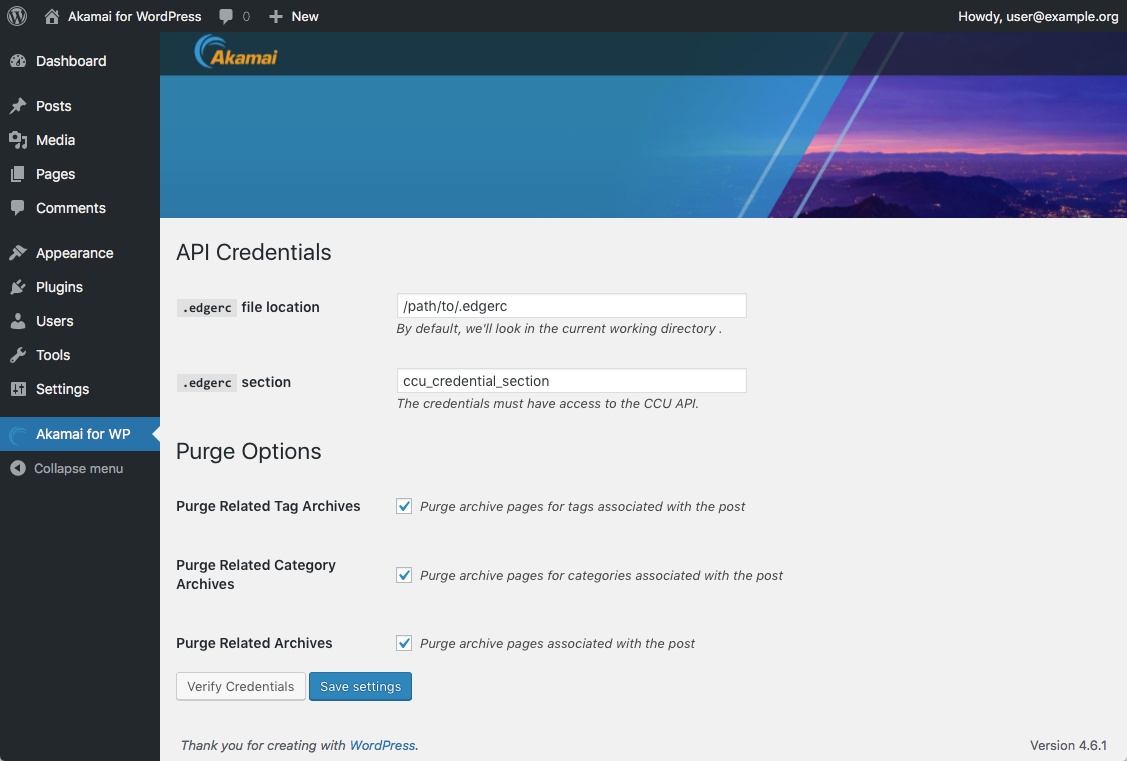This screenshot has width=1127, height=761.
Task: Click 'API Credentials' heading
Action: 254,252
